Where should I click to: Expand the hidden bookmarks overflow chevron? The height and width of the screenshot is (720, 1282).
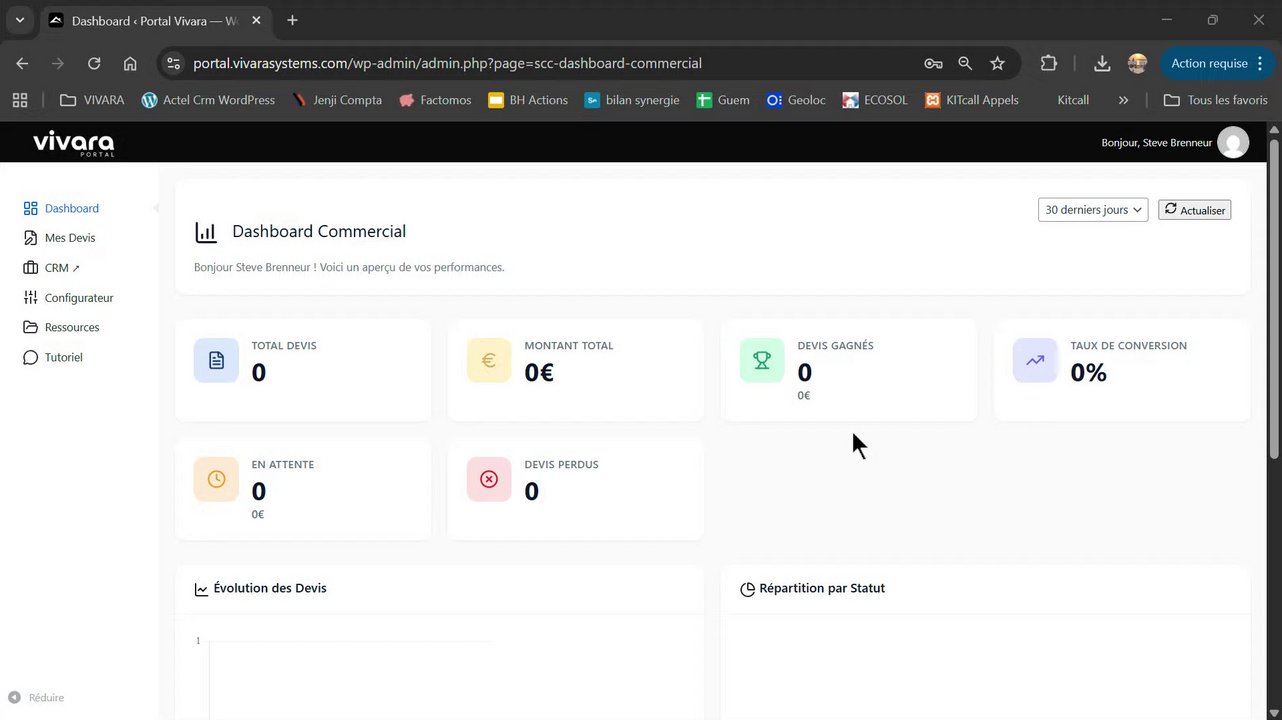1123,100
